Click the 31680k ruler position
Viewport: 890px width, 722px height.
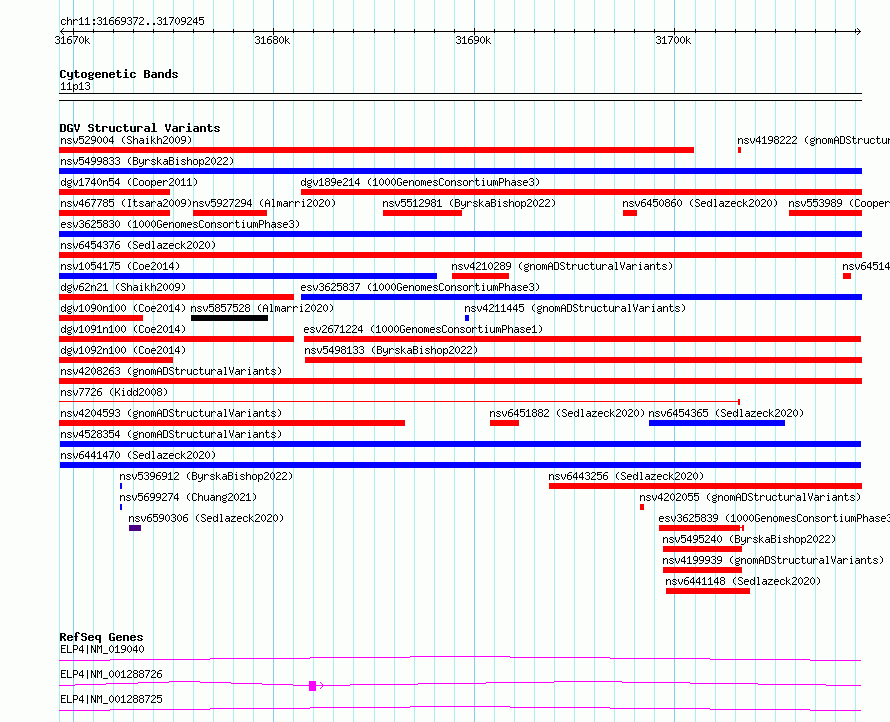tap(272, 40)
